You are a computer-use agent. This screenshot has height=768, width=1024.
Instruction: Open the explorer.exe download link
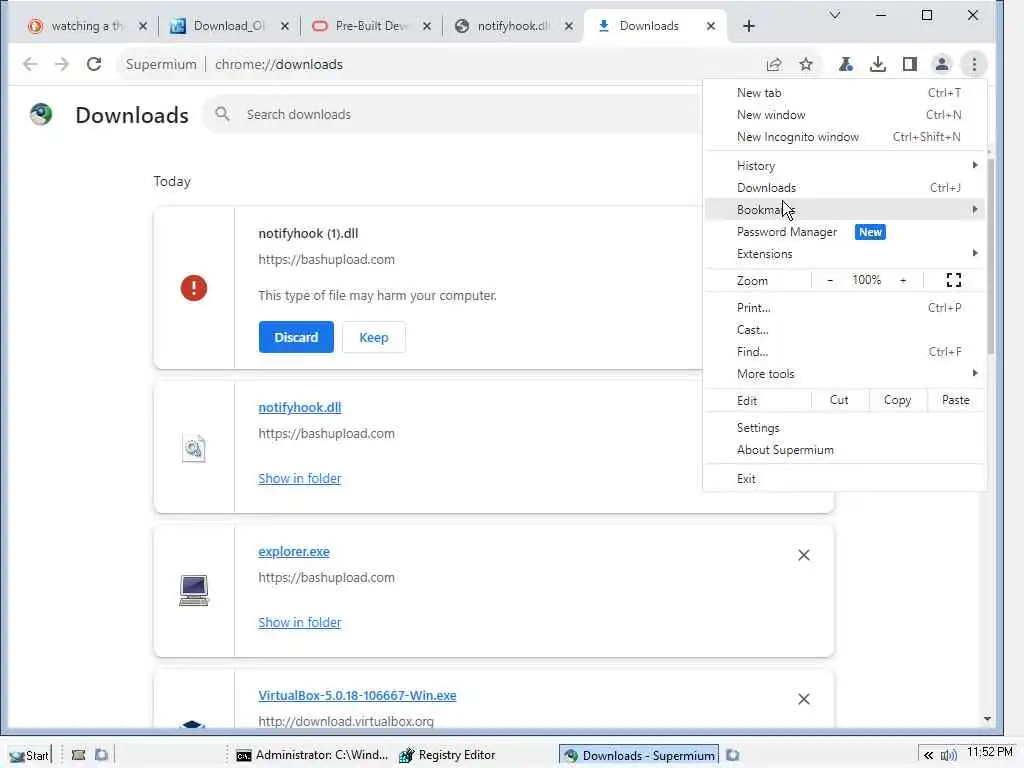pyautogui.click(x=294, y=551)
